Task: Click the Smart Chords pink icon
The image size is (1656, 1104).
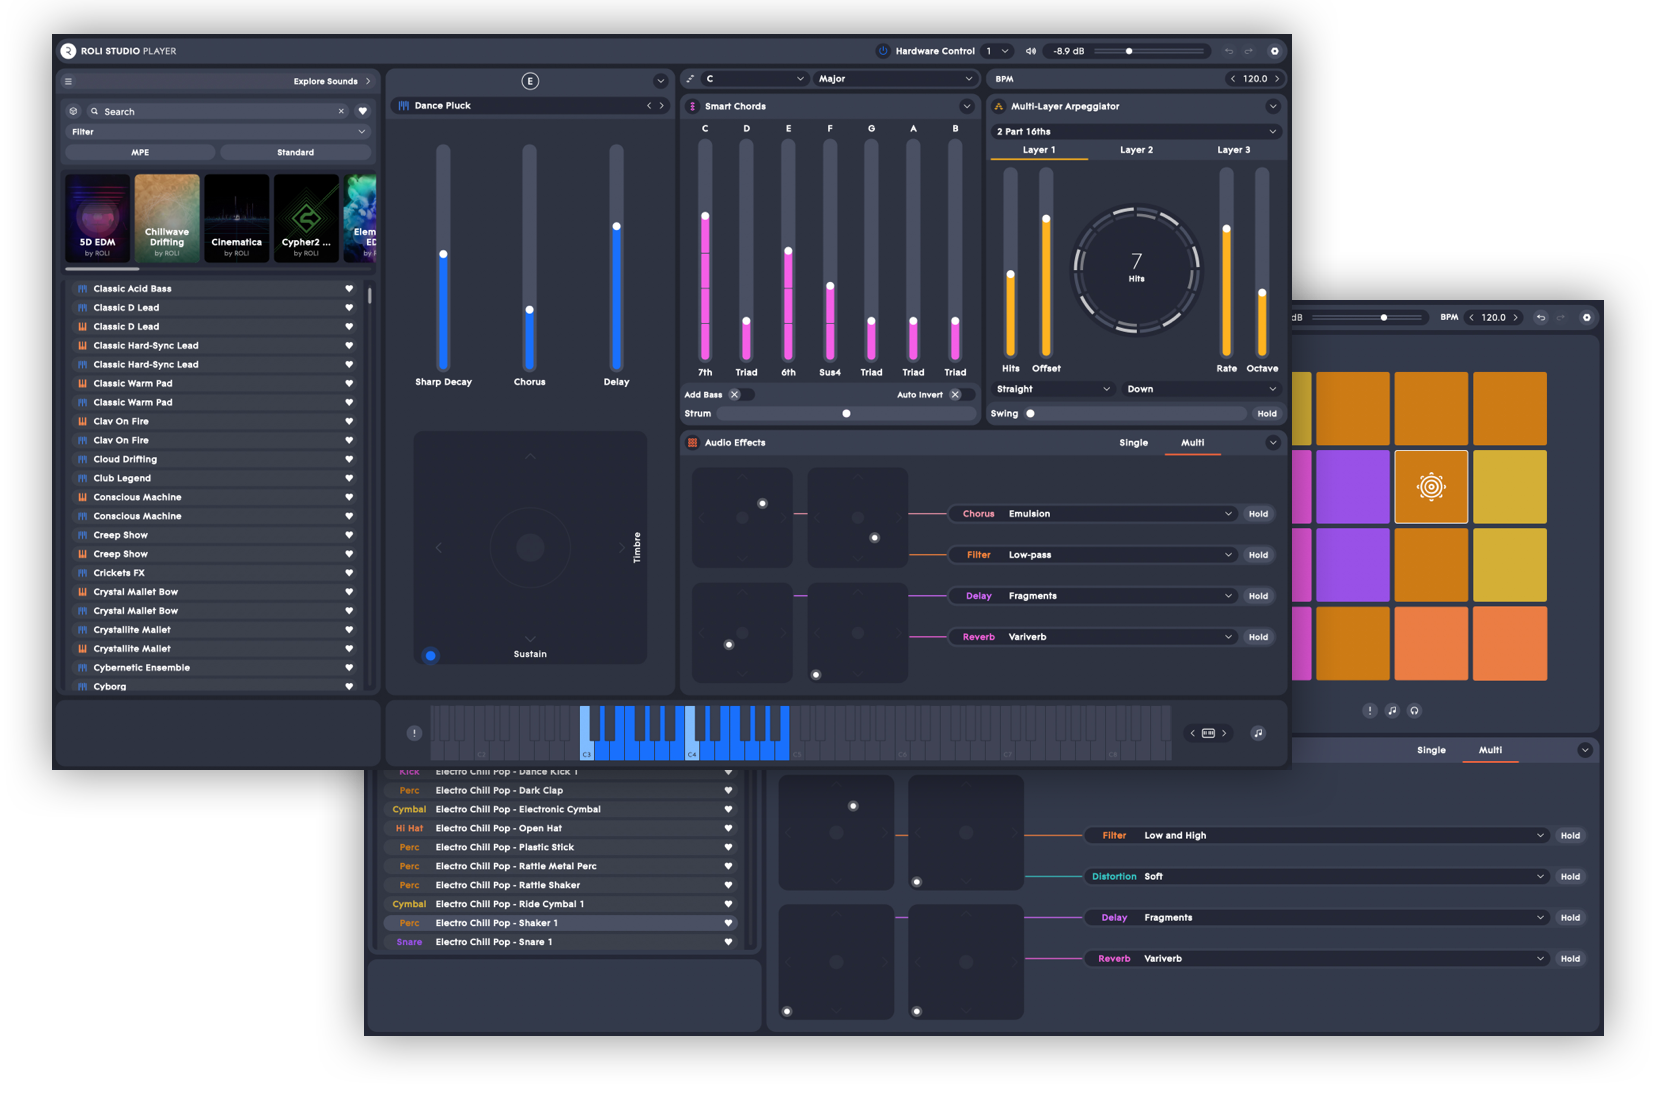Action: (x=693, y=106)
